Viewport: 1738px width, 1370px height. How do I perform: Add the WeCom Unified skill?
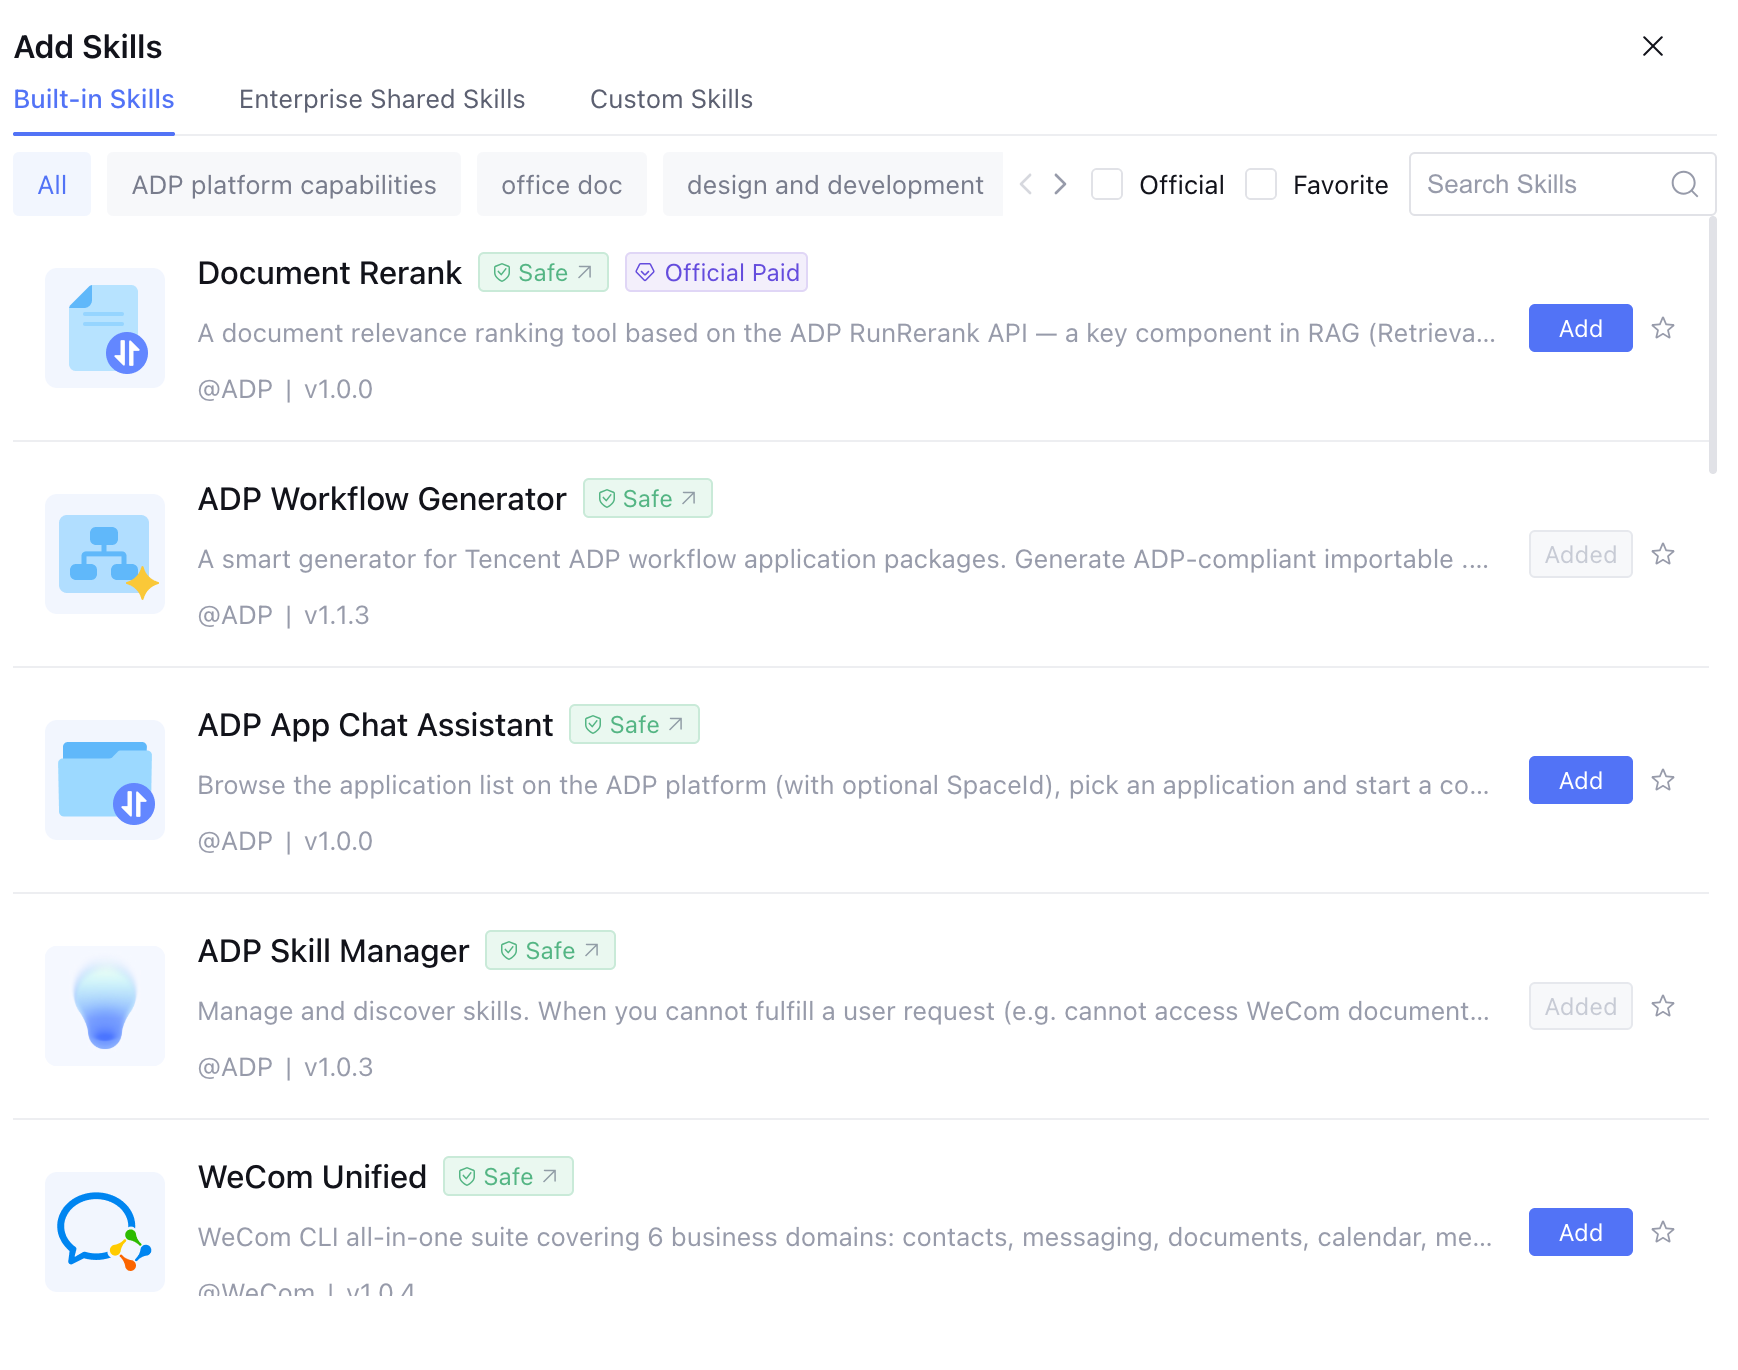coord(1581,1232)
